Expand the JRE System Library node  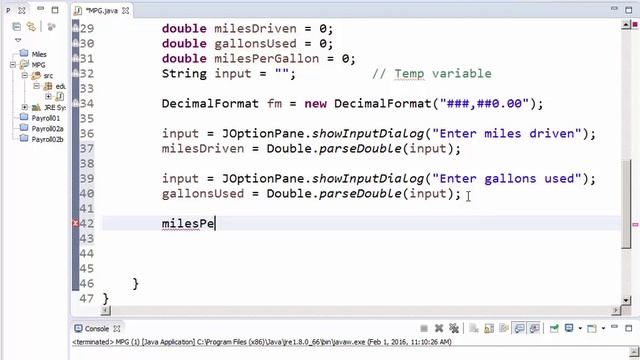(24, 107)
